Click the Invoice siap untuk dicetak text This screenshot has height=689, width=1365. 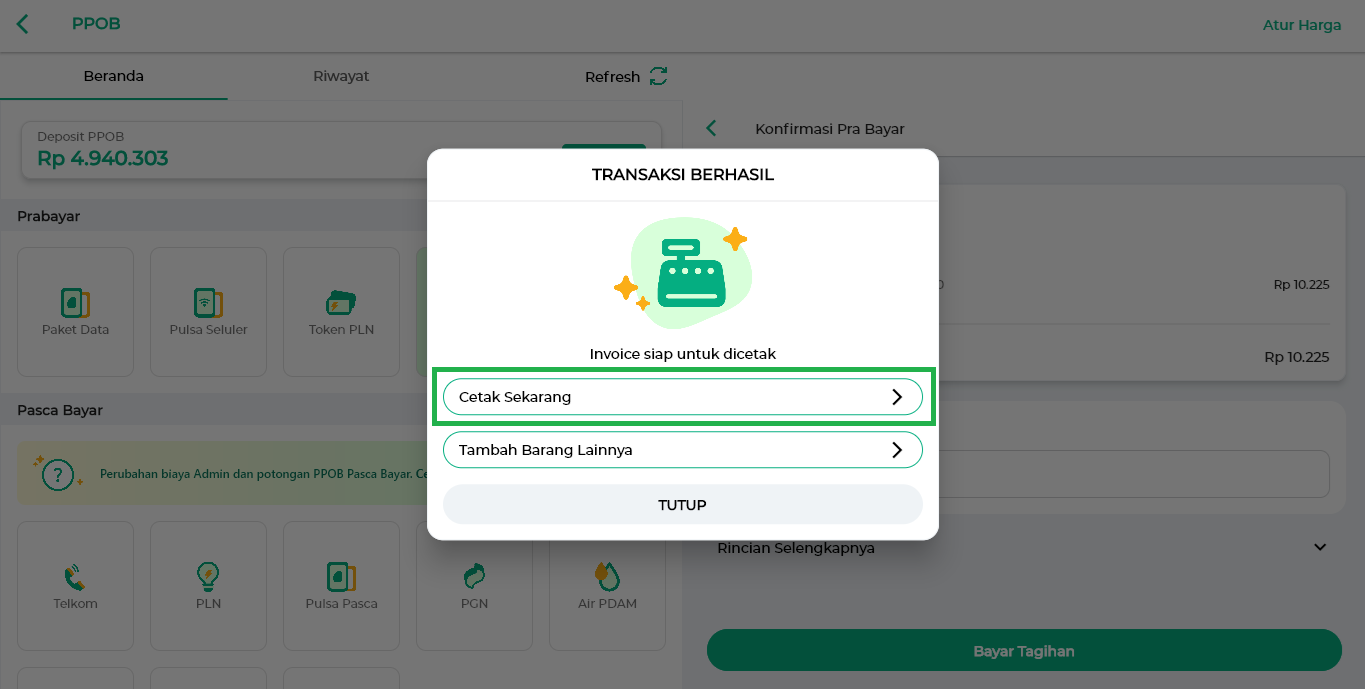[683, 354]
